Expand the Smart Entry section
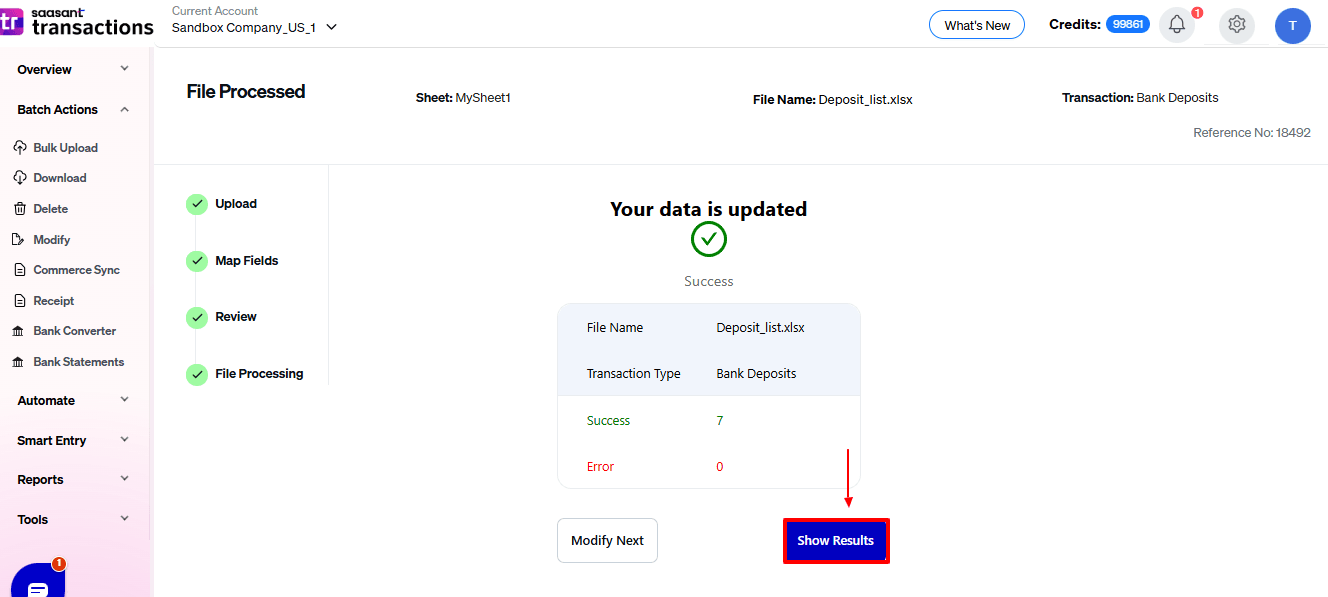 124,440
